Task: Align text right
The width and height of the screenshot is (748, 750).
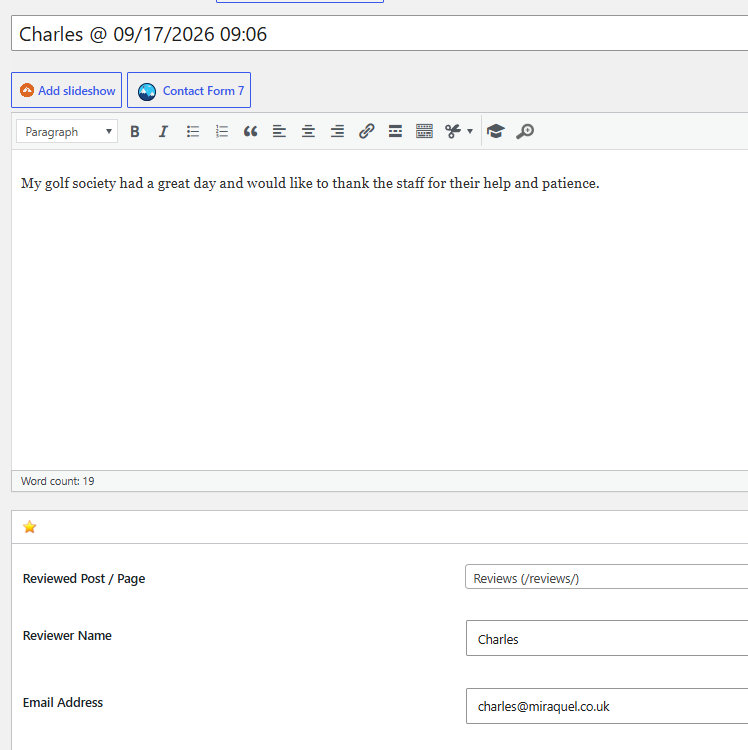Action: 338,131
